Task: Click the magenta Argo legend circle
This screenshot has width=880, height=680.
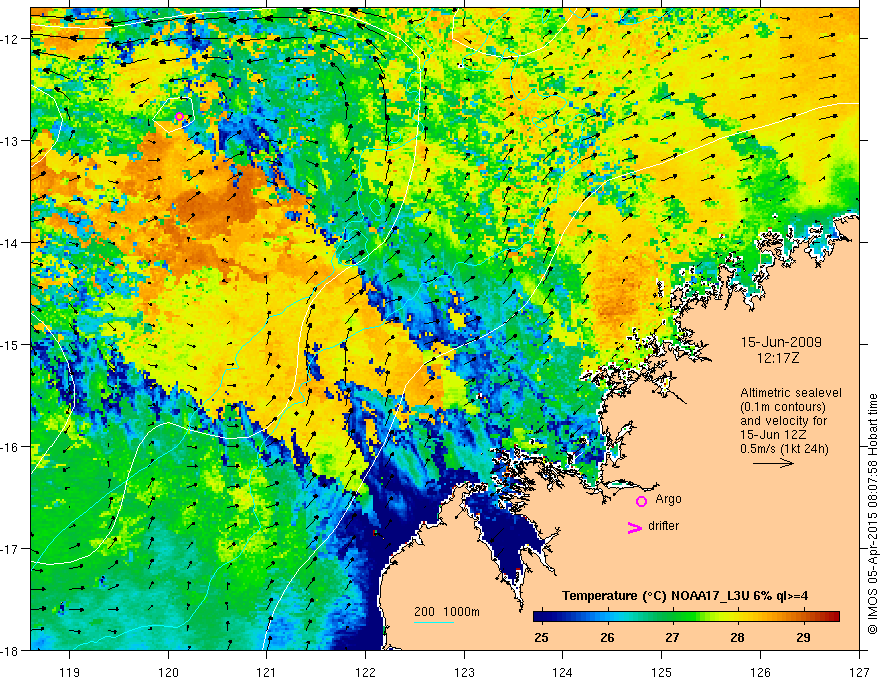Action: click(641, 501)
